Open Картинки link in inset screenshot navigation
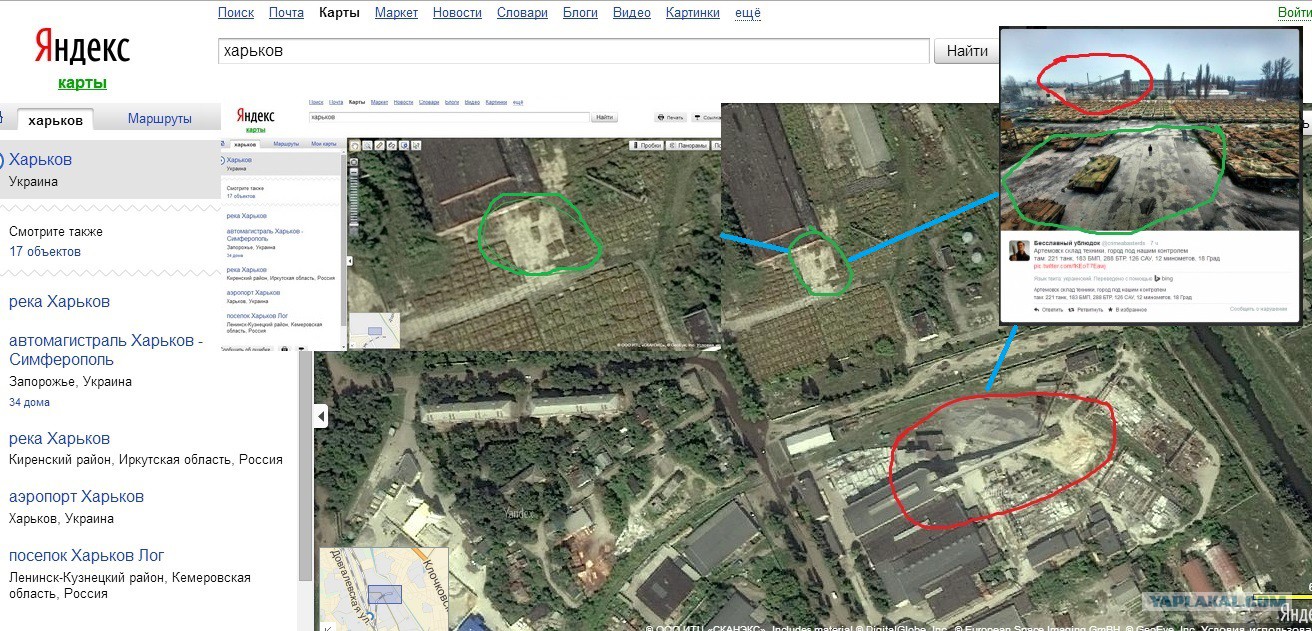 click(496, 102)
